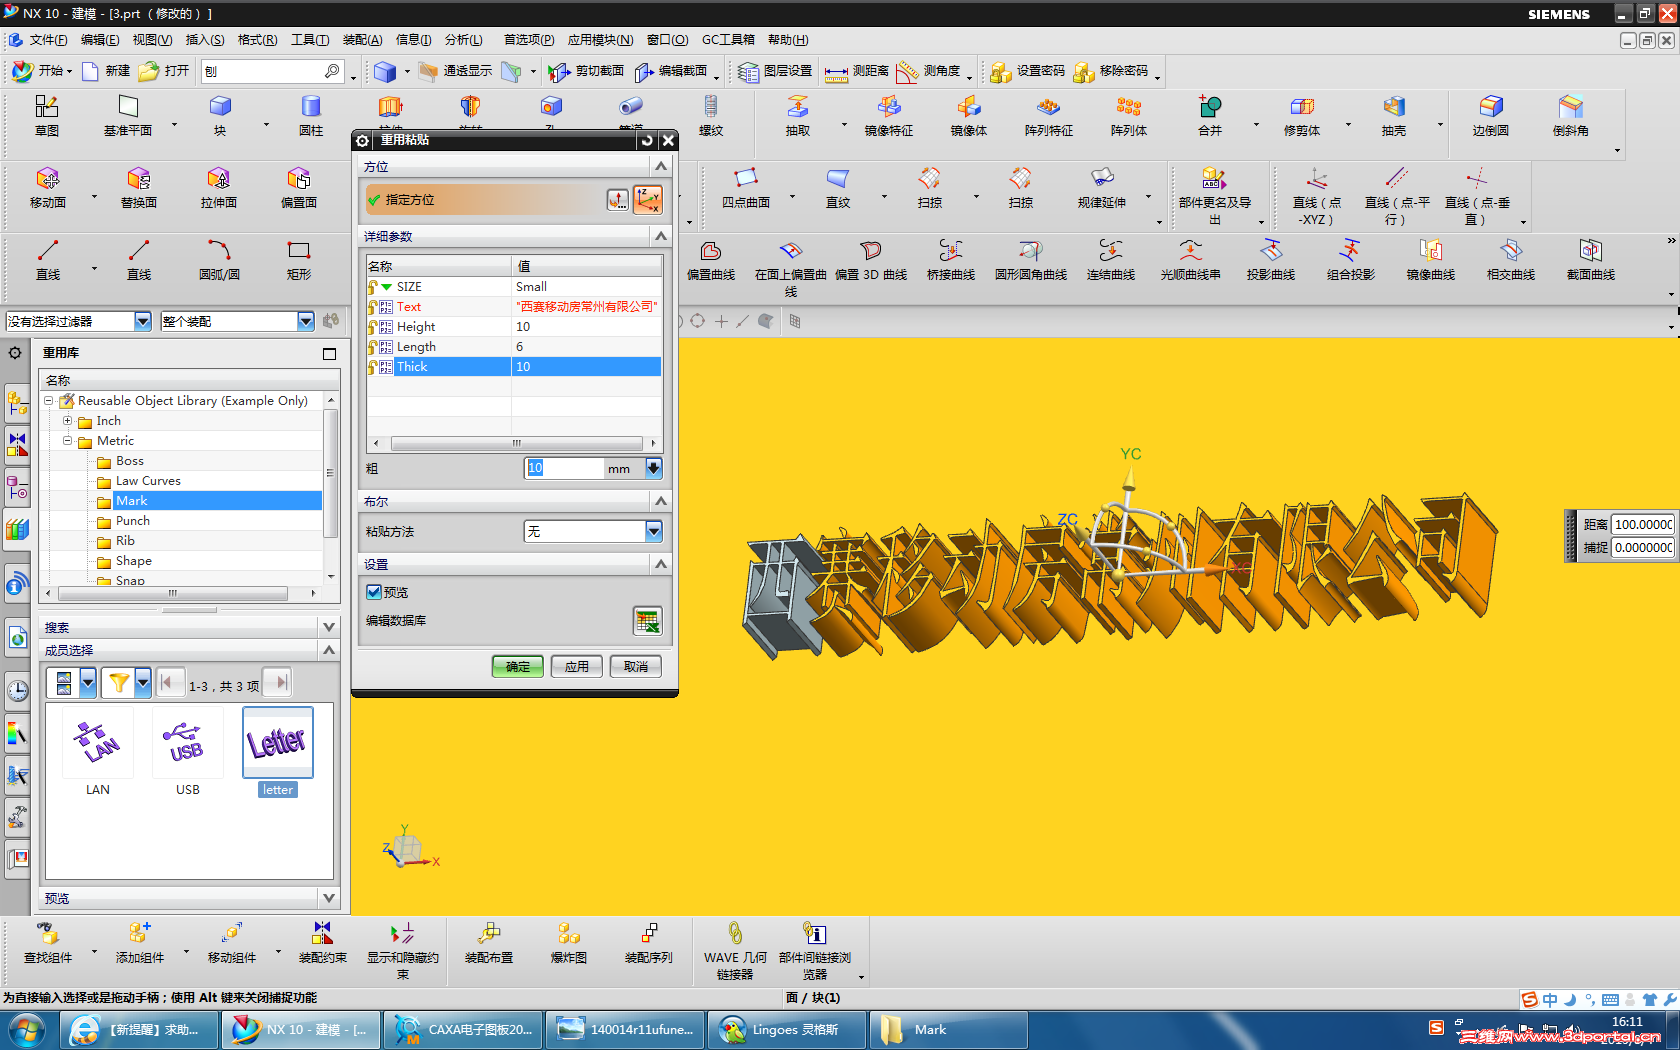Click the 取消 cancel button
The image size is (1680, 1050).
(636, 666)
